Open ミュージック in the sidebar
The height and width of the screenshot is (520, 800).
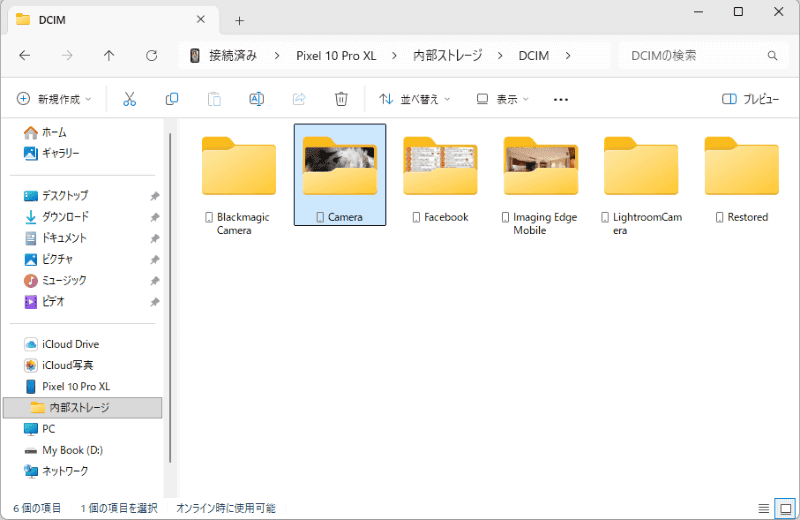pyautogui.click(x=55, y=280)
